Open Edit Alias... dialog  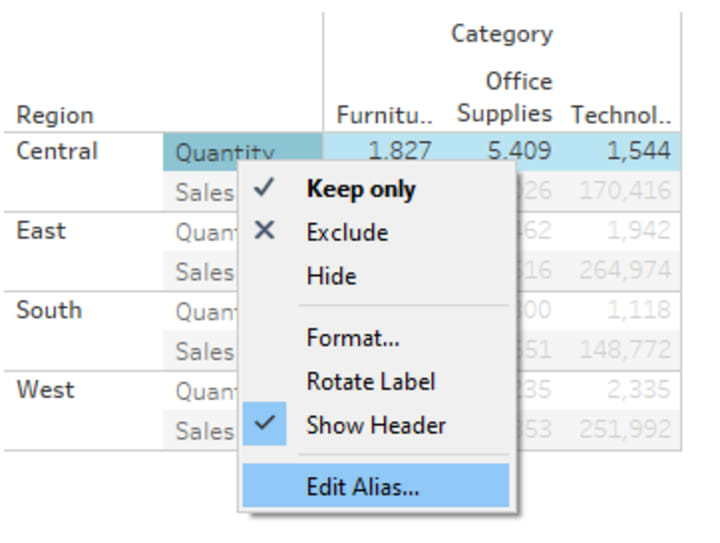click(x=363, y=488)
